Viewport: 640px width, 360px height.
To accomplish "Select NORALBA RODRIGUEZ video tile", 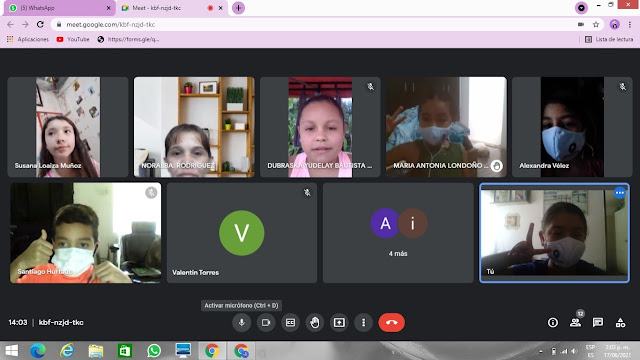I will (194, 127).
